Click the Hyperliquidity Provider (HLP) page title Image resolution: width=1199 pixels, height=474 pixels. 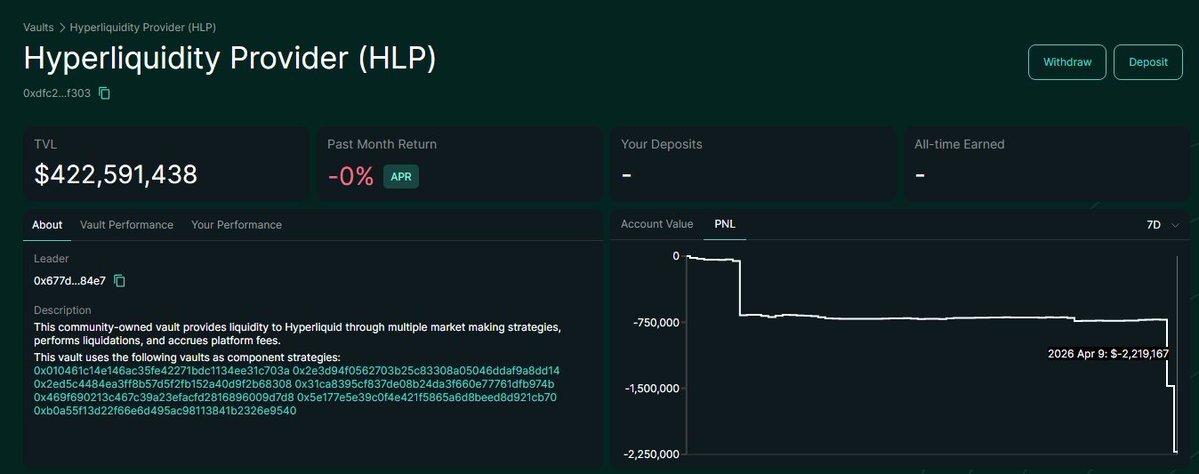pos(229,59)
